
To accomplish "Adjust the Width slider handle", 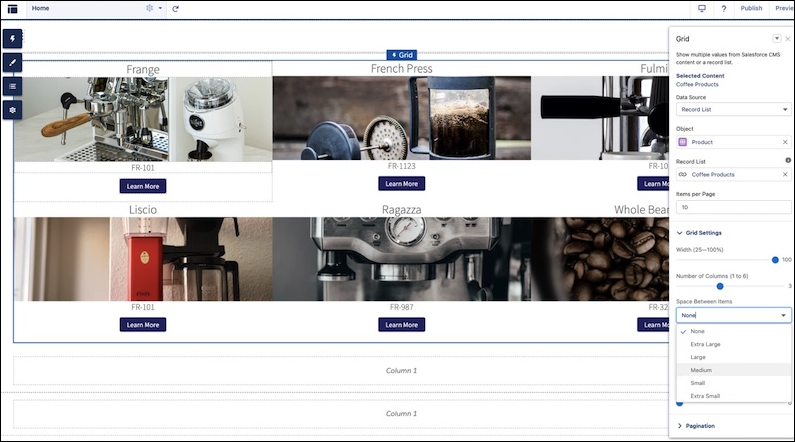I will [x=775, y=260].
